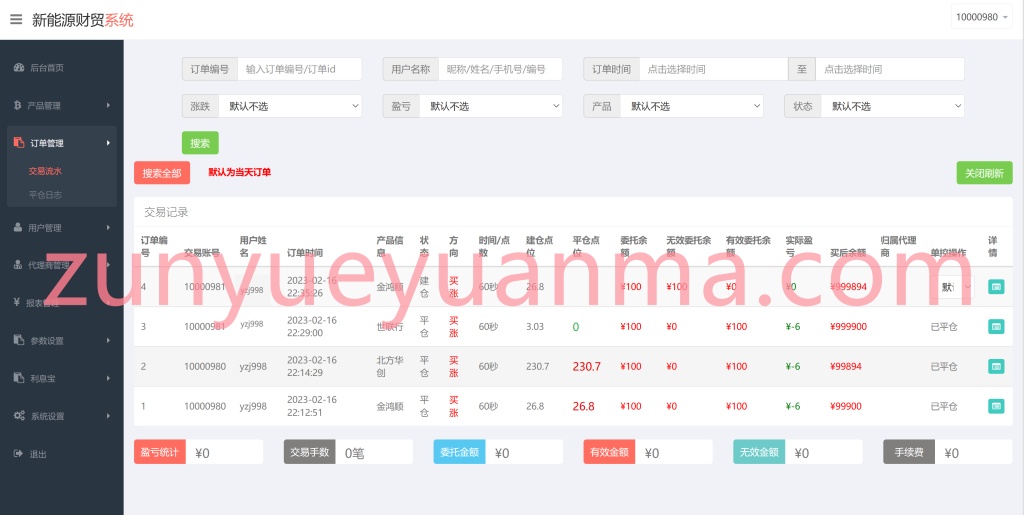The width and height of the screenshot is (1024, 515).
Task: Click the 默认为当天订单 red notice
Action: pos(240,172)
